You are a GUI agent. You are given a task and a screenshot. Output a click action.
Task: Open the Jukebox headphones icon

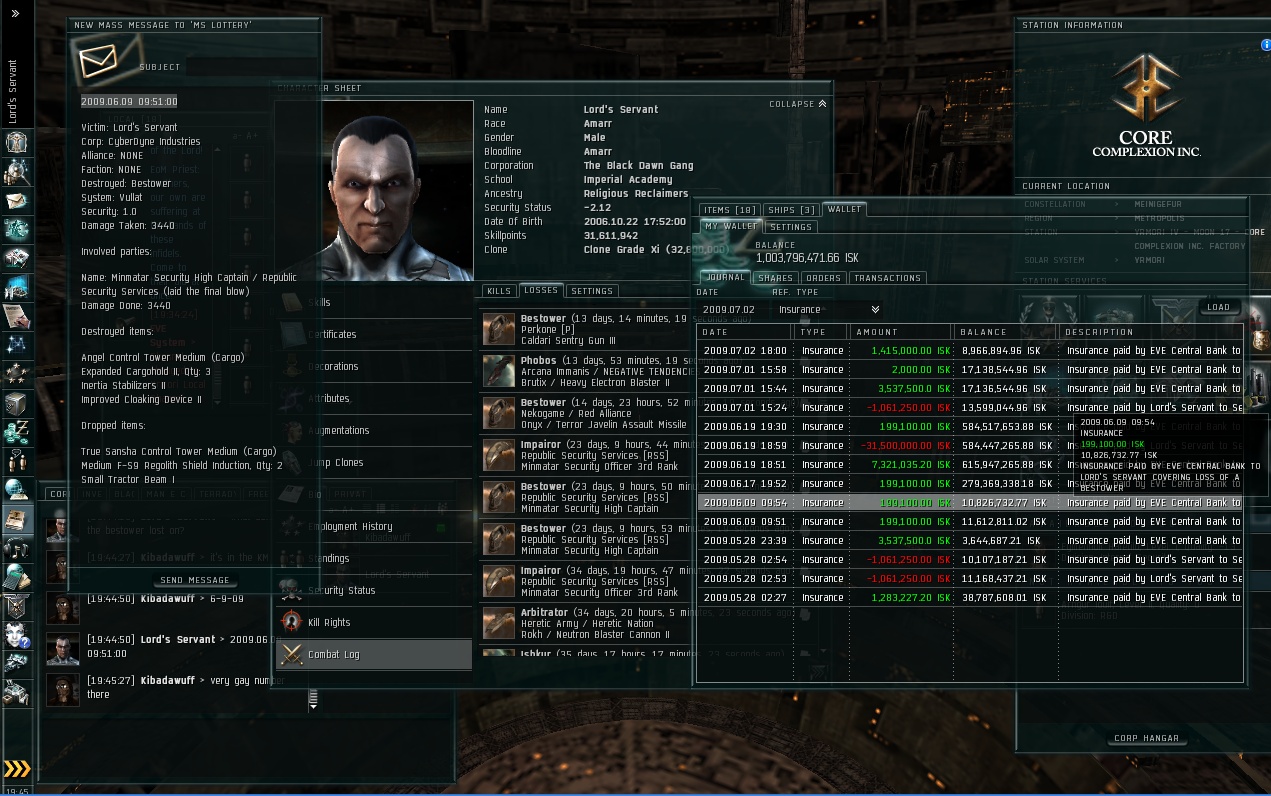pyautogui.click(x=17, y=549)
